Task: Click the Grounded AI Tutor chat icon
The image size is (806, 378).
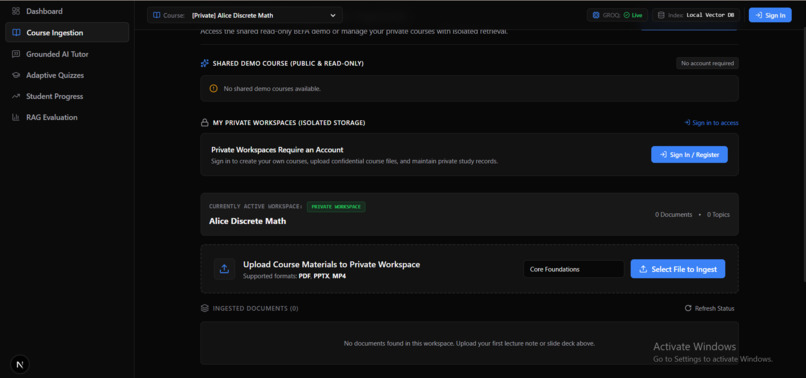Action: 16,54
